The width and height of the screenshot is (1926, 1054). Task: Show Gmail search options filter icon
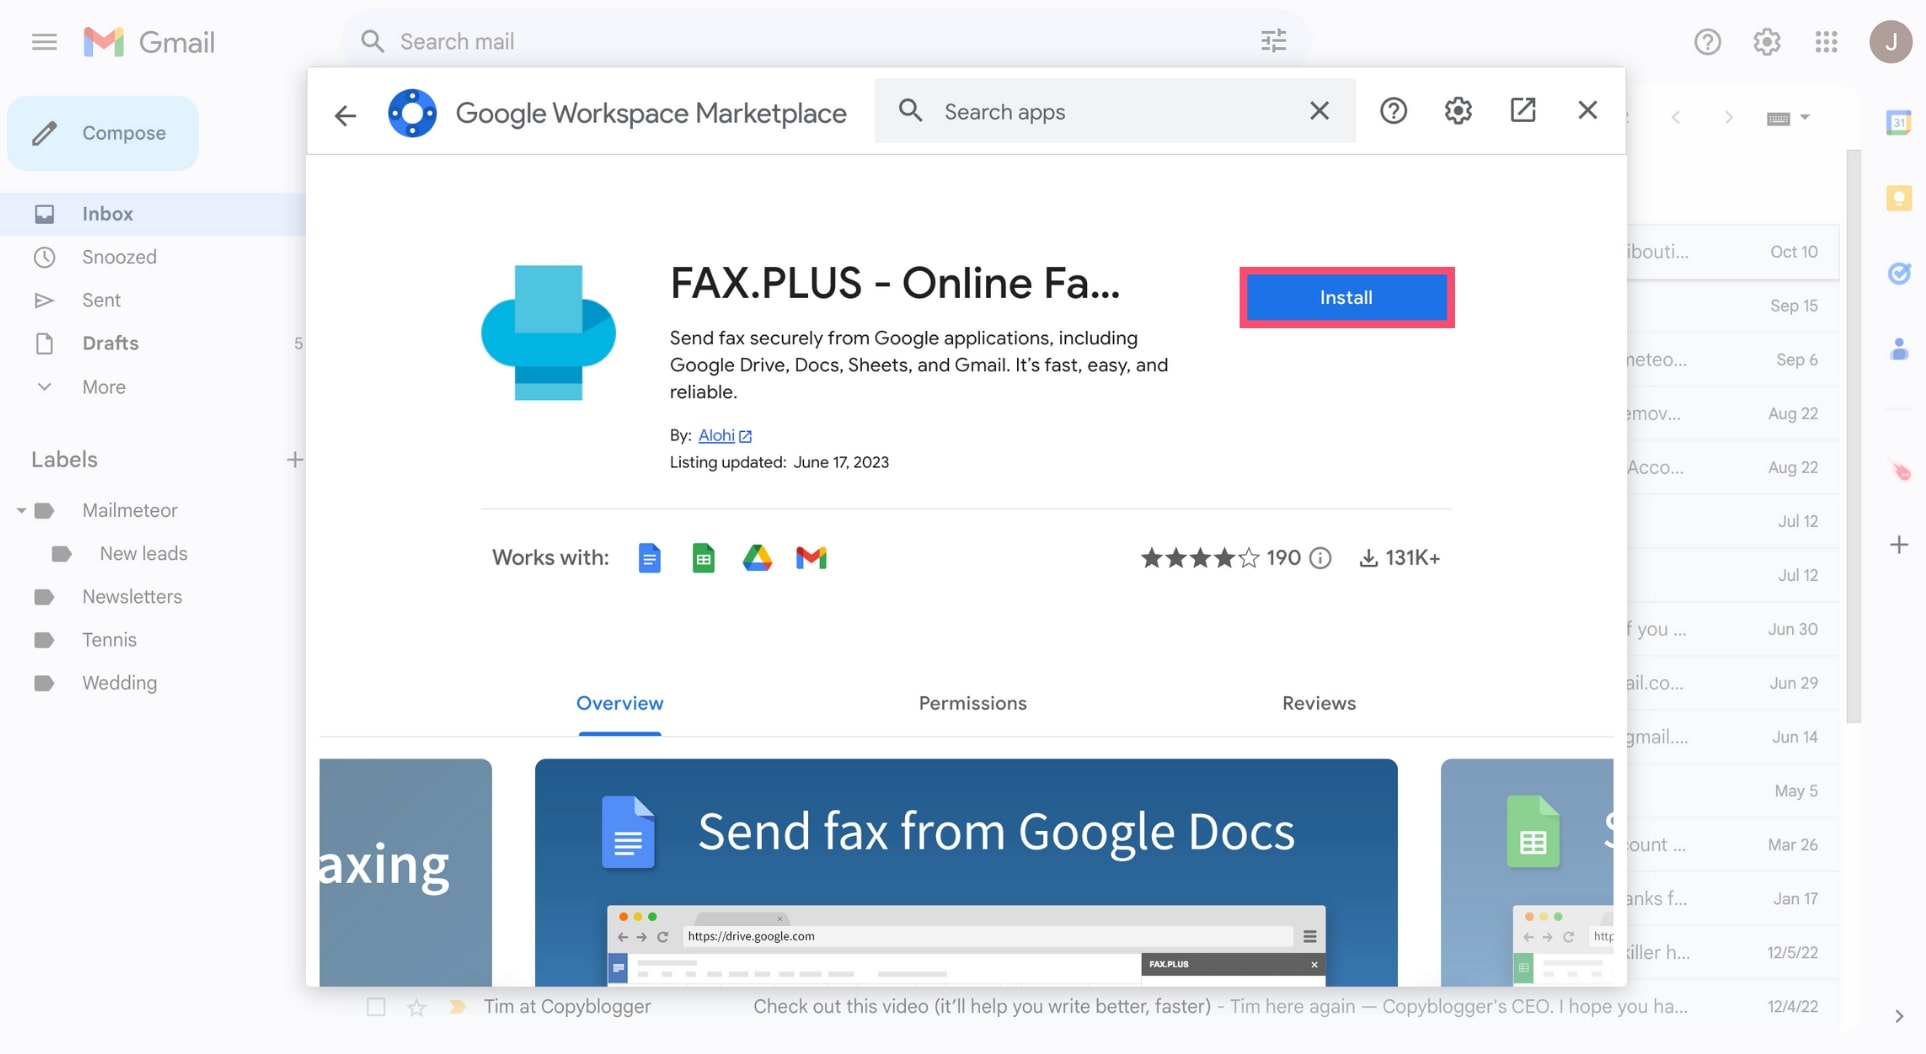[1273, 41]
